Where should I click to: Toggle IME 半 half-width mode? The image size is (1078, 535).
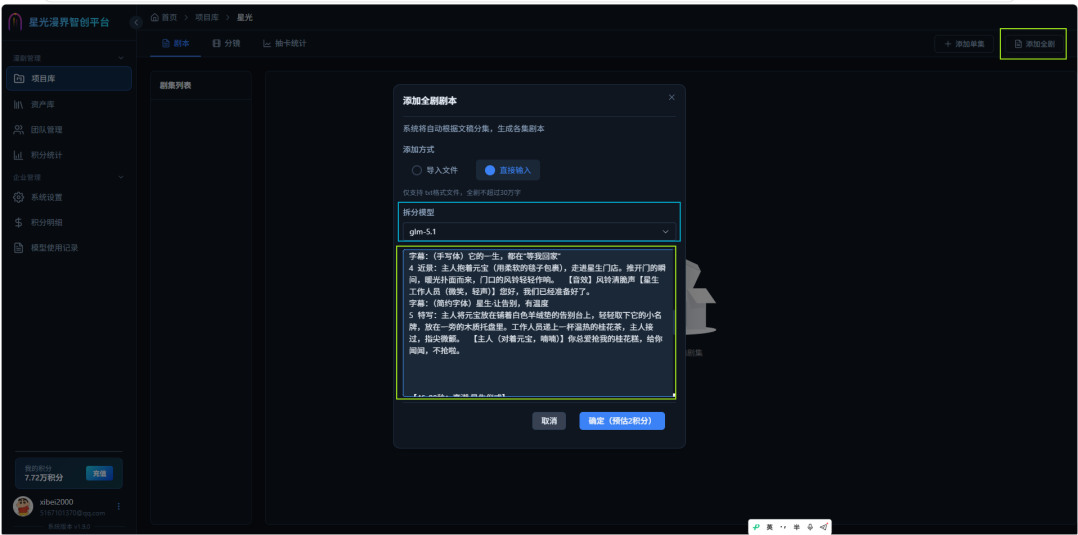click(796, 527)
